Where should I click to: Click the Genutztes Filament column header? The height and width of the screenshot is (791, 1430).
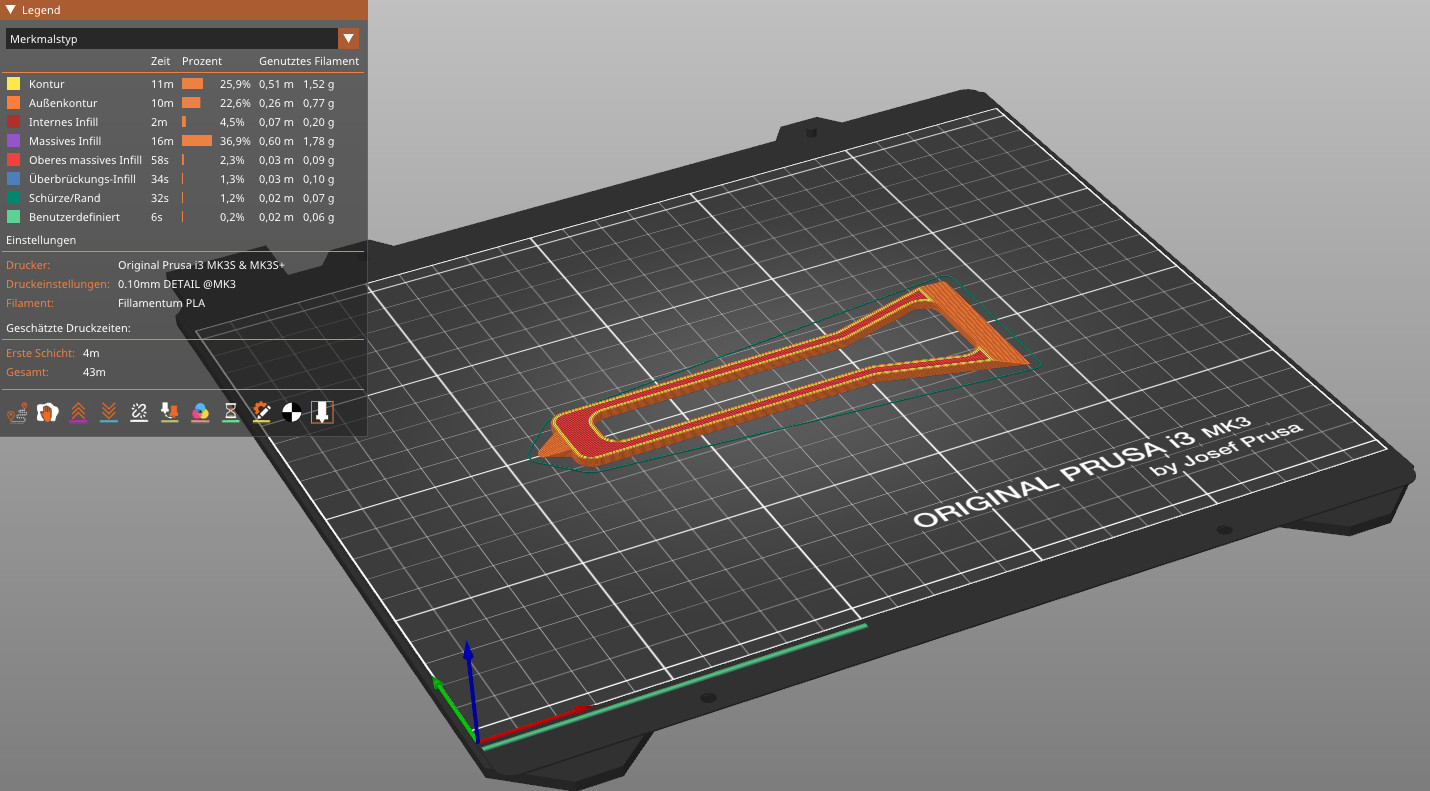pyautogui.click(x=309, y=62)
